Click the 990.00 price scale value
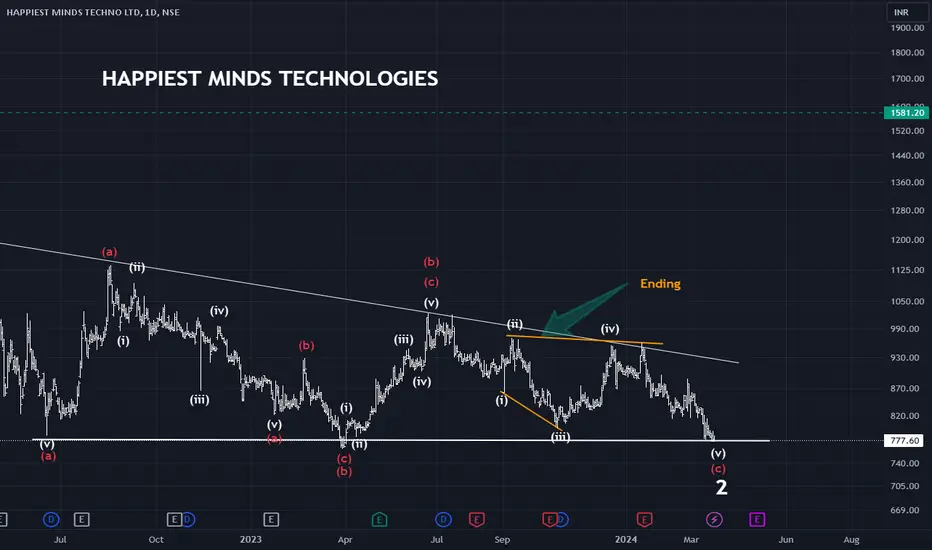This screenshot has width=932, height=550. tap(905, 329)
